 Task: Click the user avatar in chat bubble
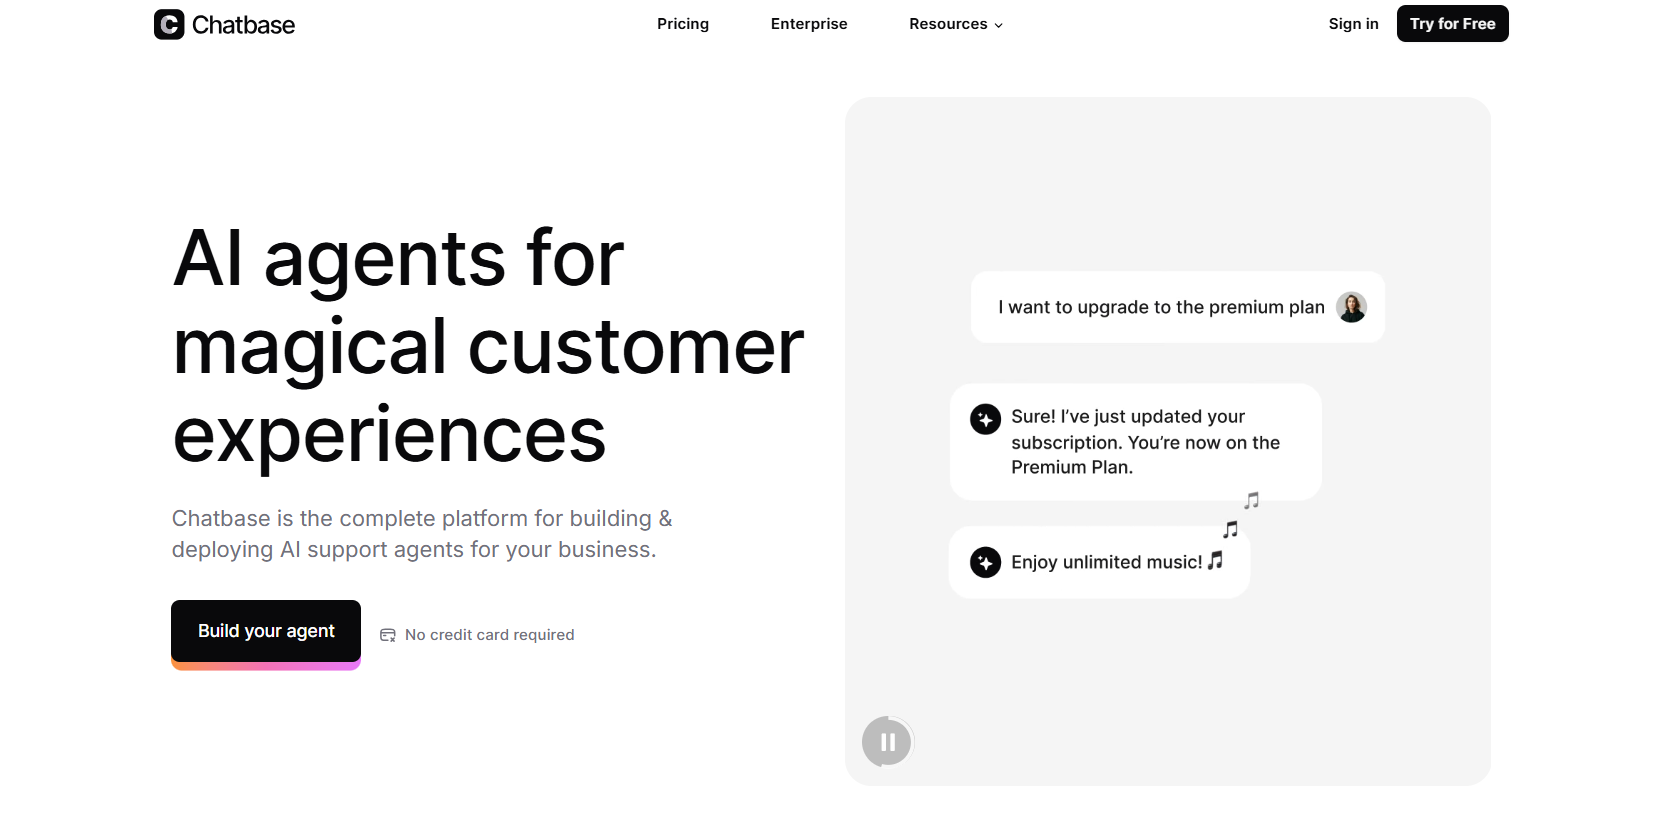click(x=1351, y=307)
